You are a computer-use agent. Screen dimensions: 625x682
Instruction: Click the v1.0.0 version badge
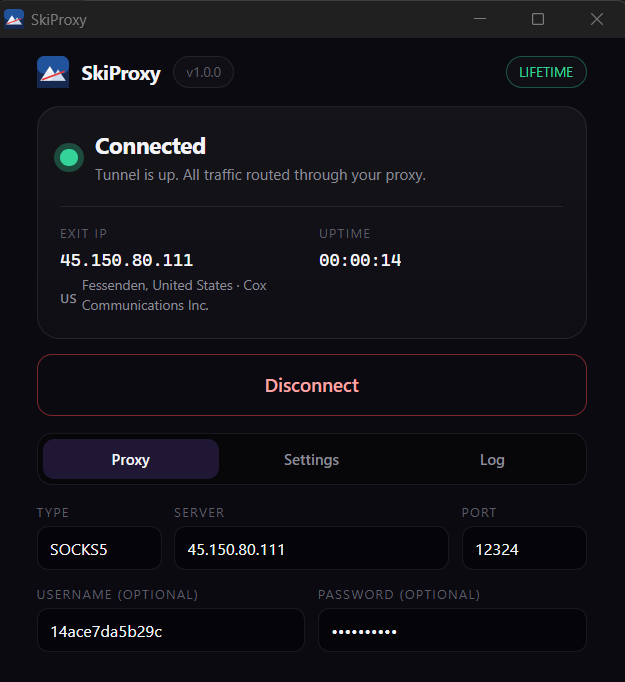coord(204,72)
